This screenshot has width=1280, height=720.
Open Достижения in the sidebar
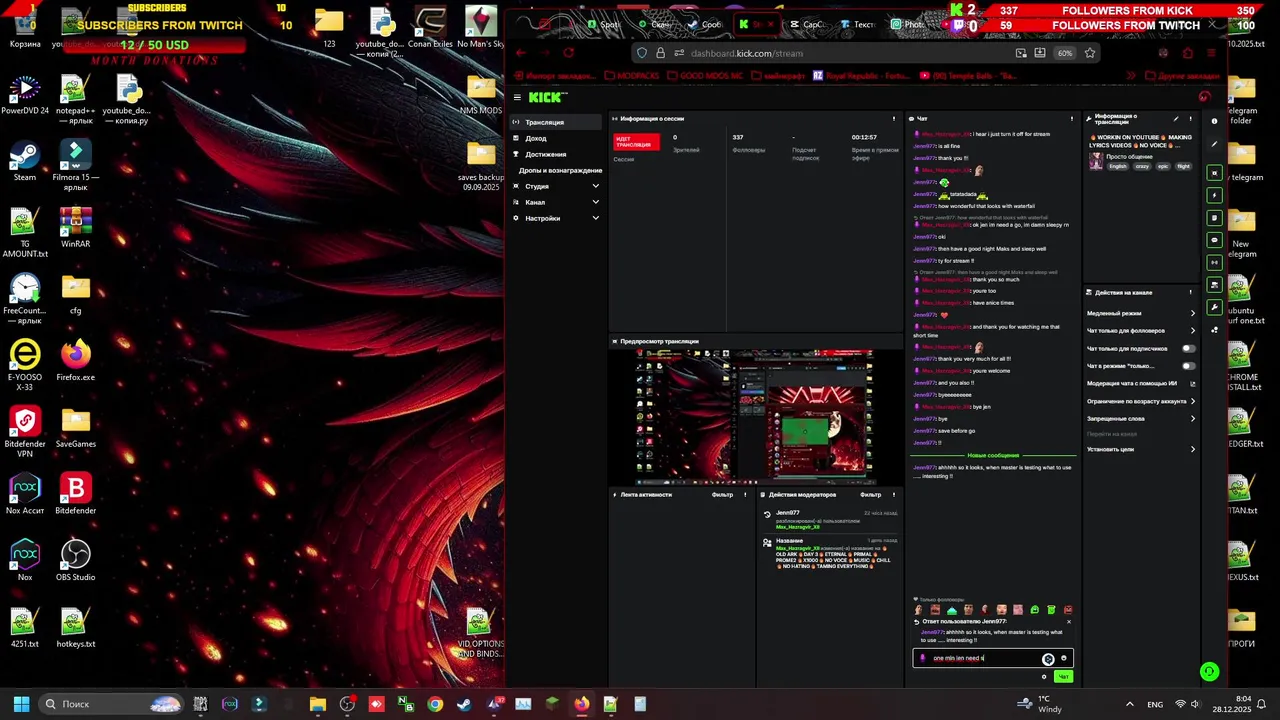(555, 154)
